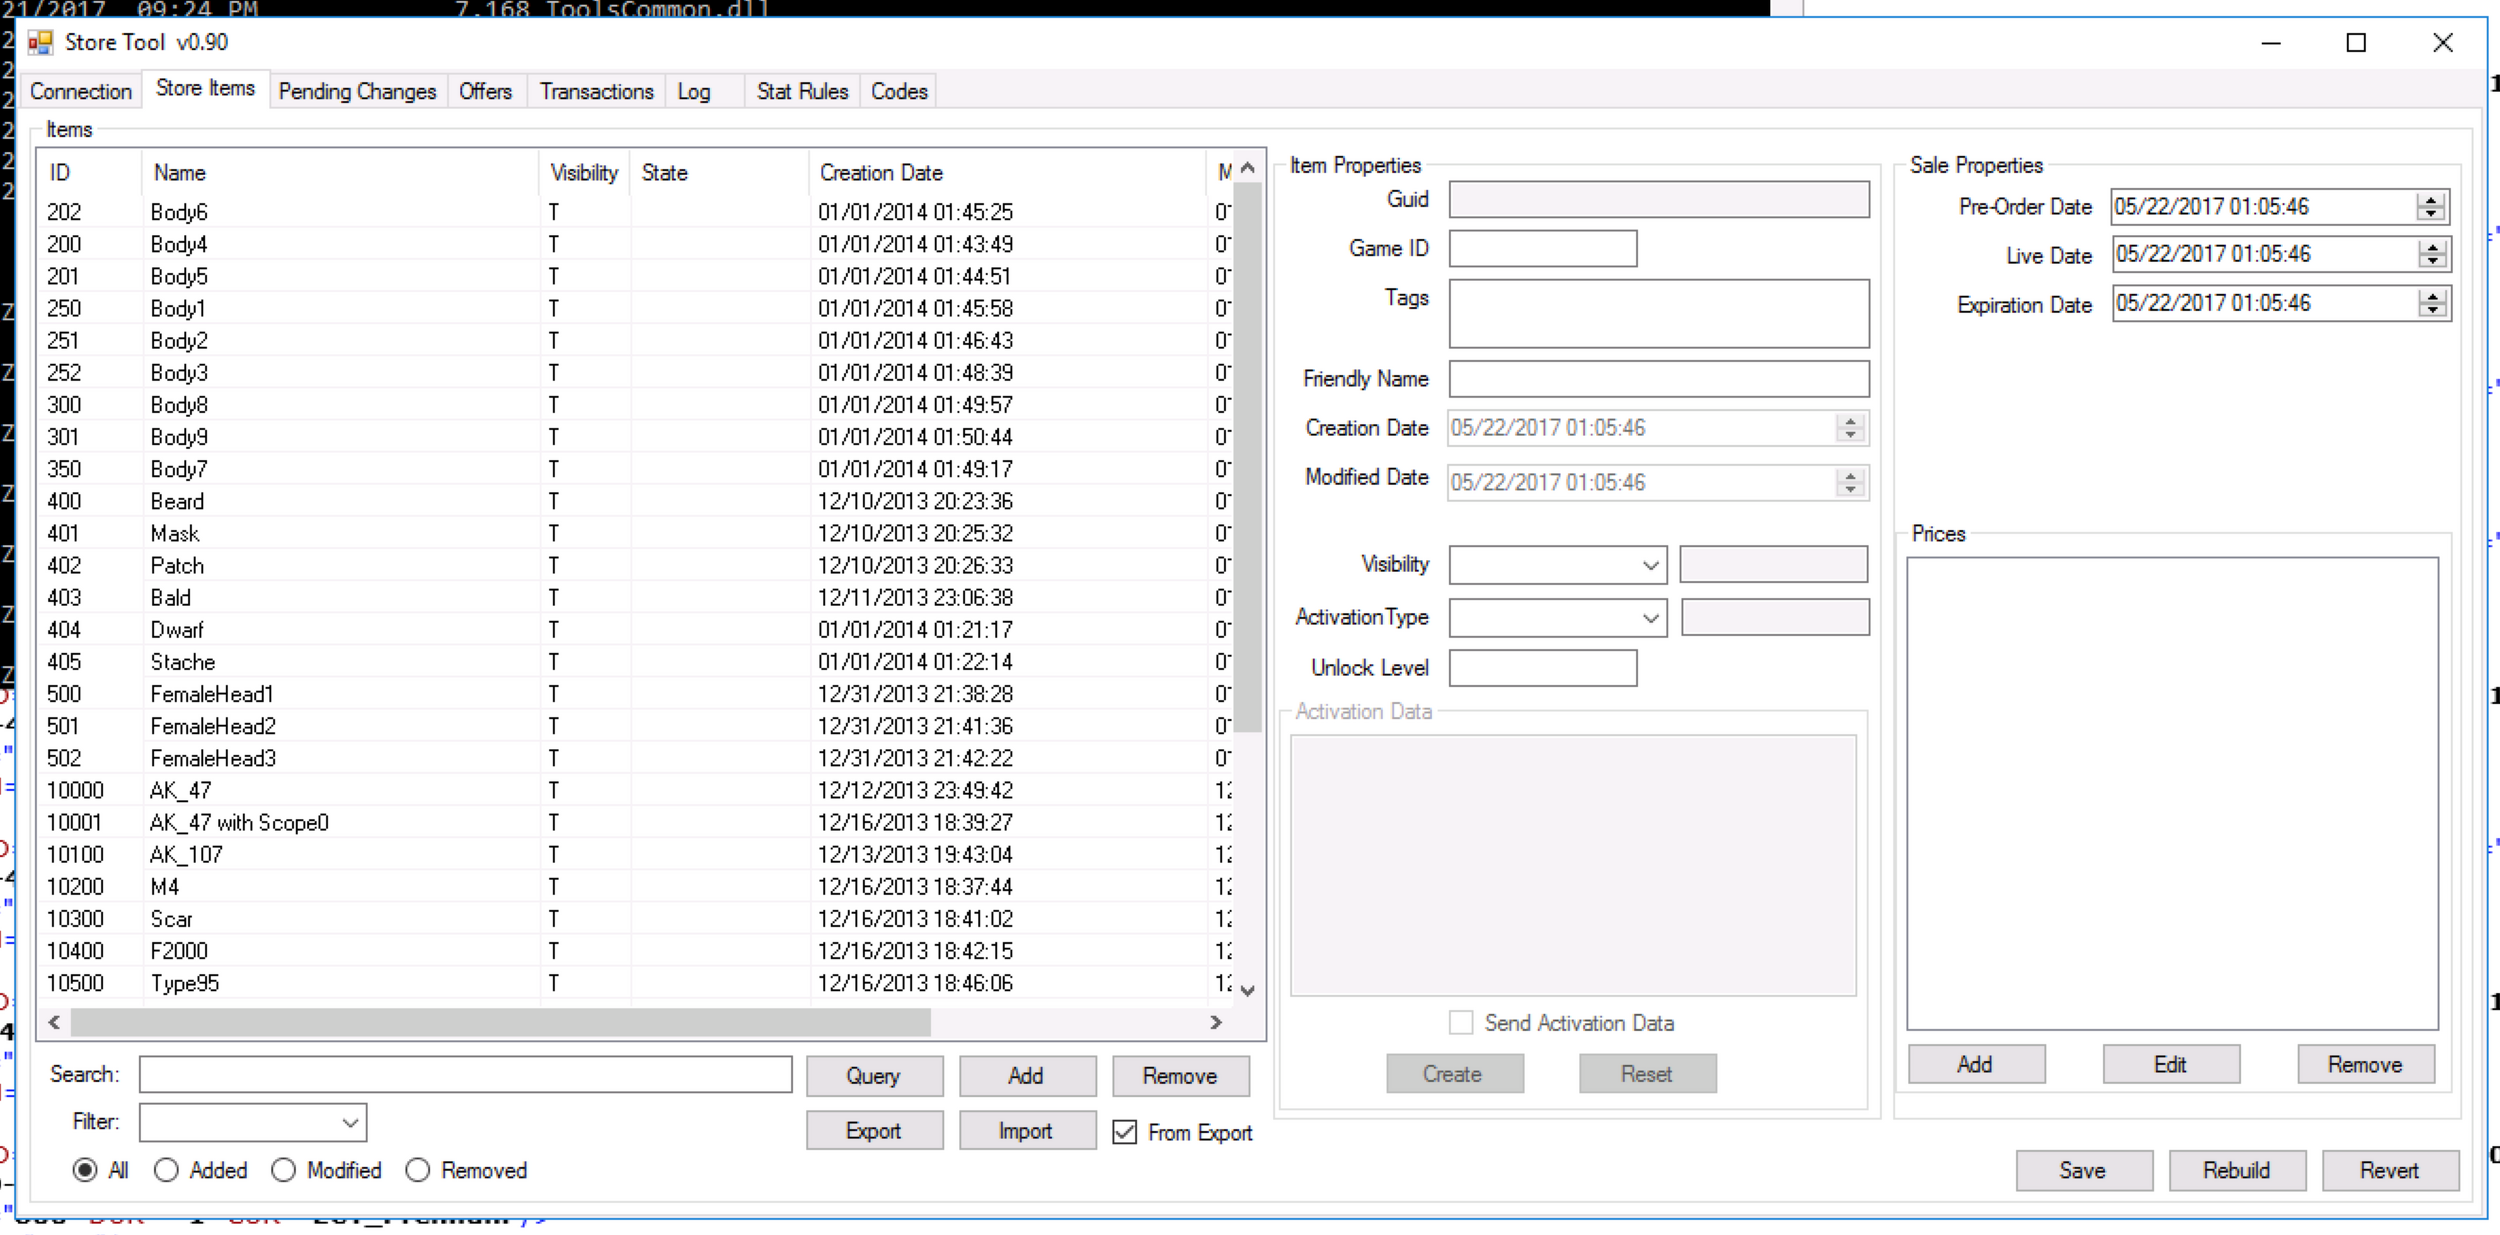
Task: Select the Type95 row
Action: point(636,984)
